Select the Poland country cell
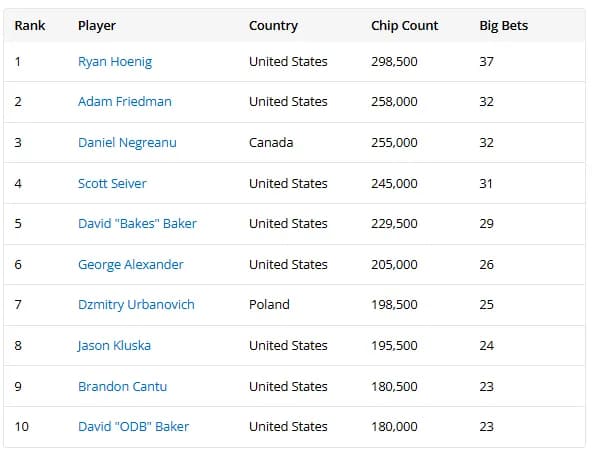The image size is (593, 457). pyautogui.click(x=269, y=305)
